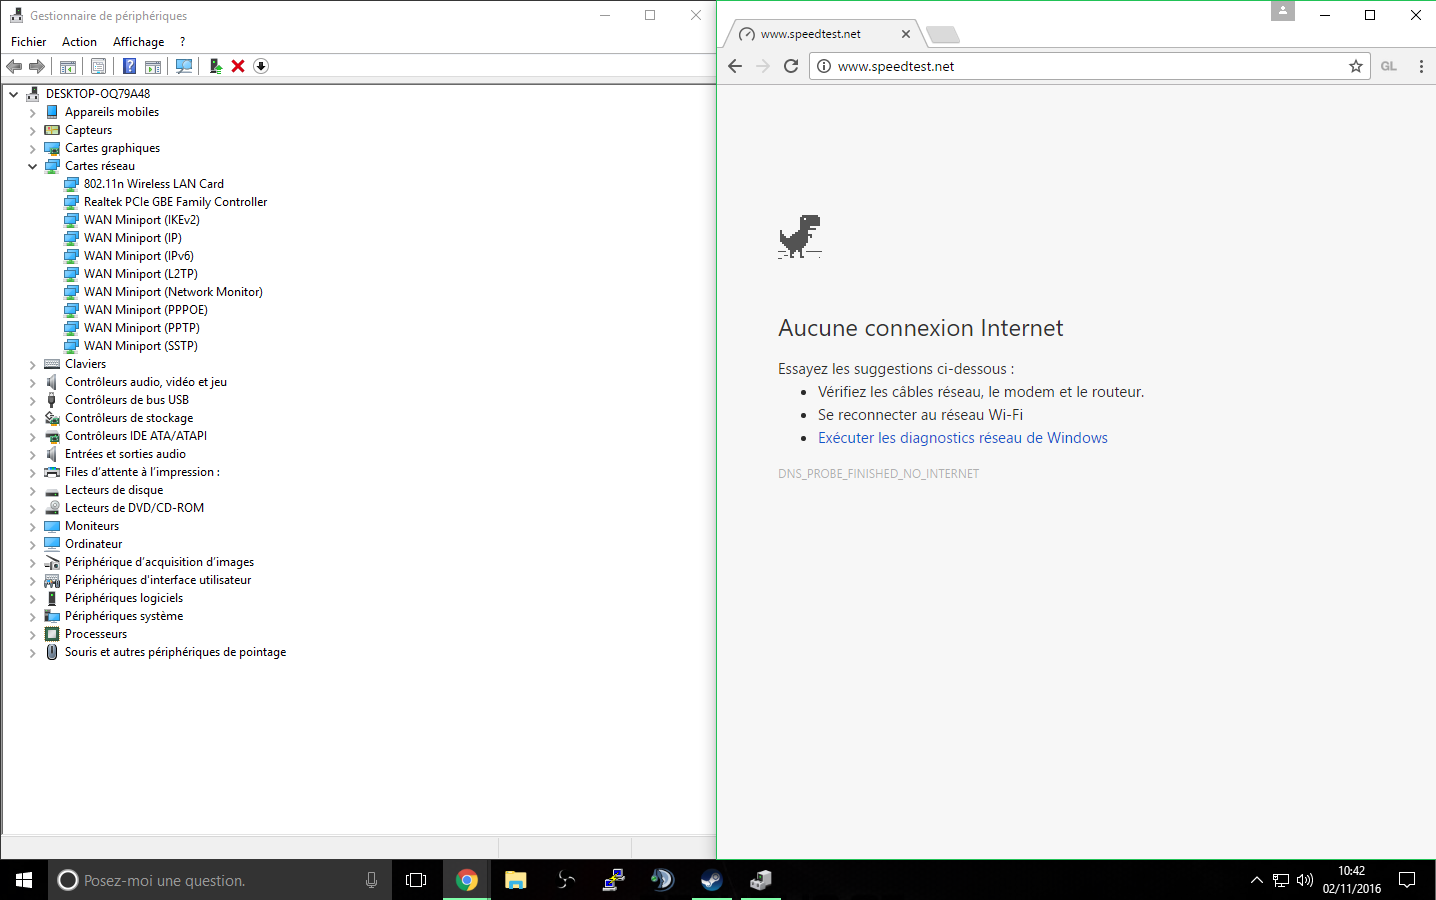
Task: Select Périphériques d'interface utilisateur
Action: pos(158,580)
